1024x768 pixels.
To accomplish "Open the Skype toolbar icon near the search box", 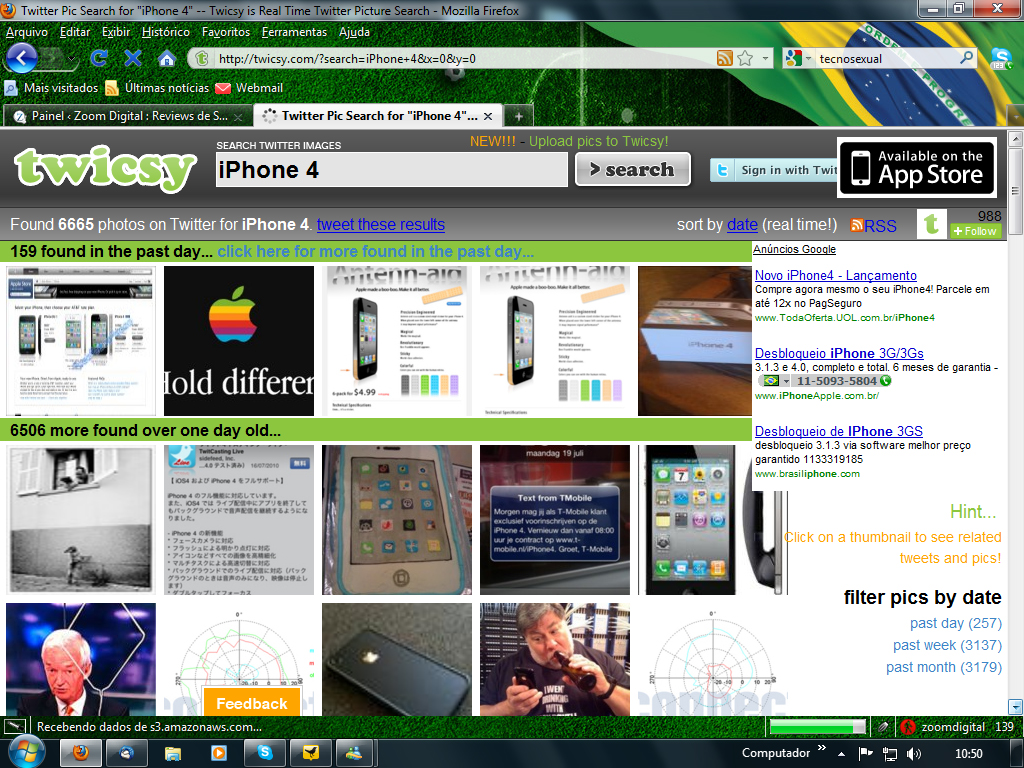I will pos(1001,58).
